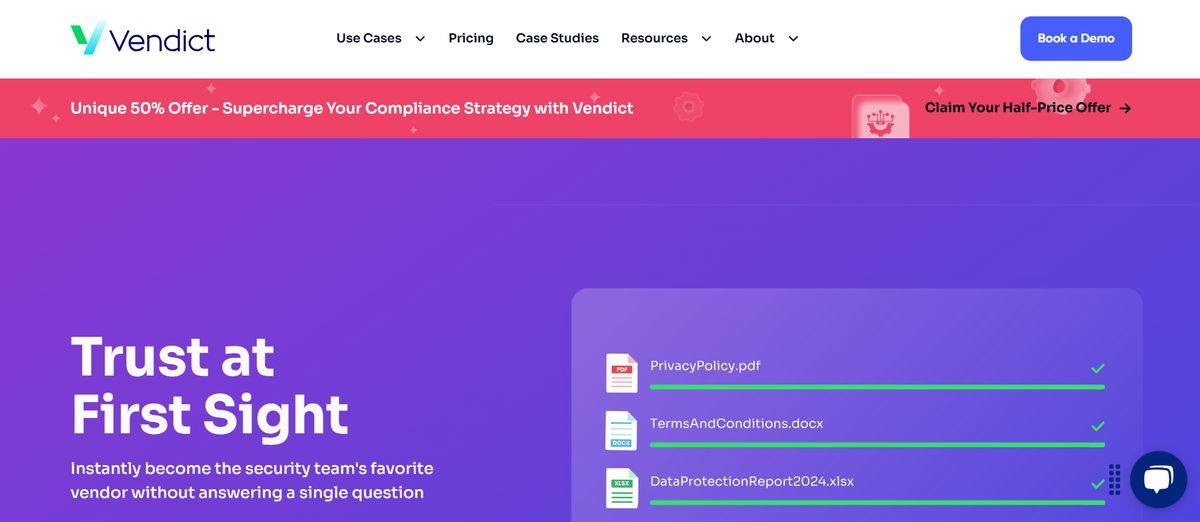
Task: Click the promo banner badge icon
Action: (880, 117)
